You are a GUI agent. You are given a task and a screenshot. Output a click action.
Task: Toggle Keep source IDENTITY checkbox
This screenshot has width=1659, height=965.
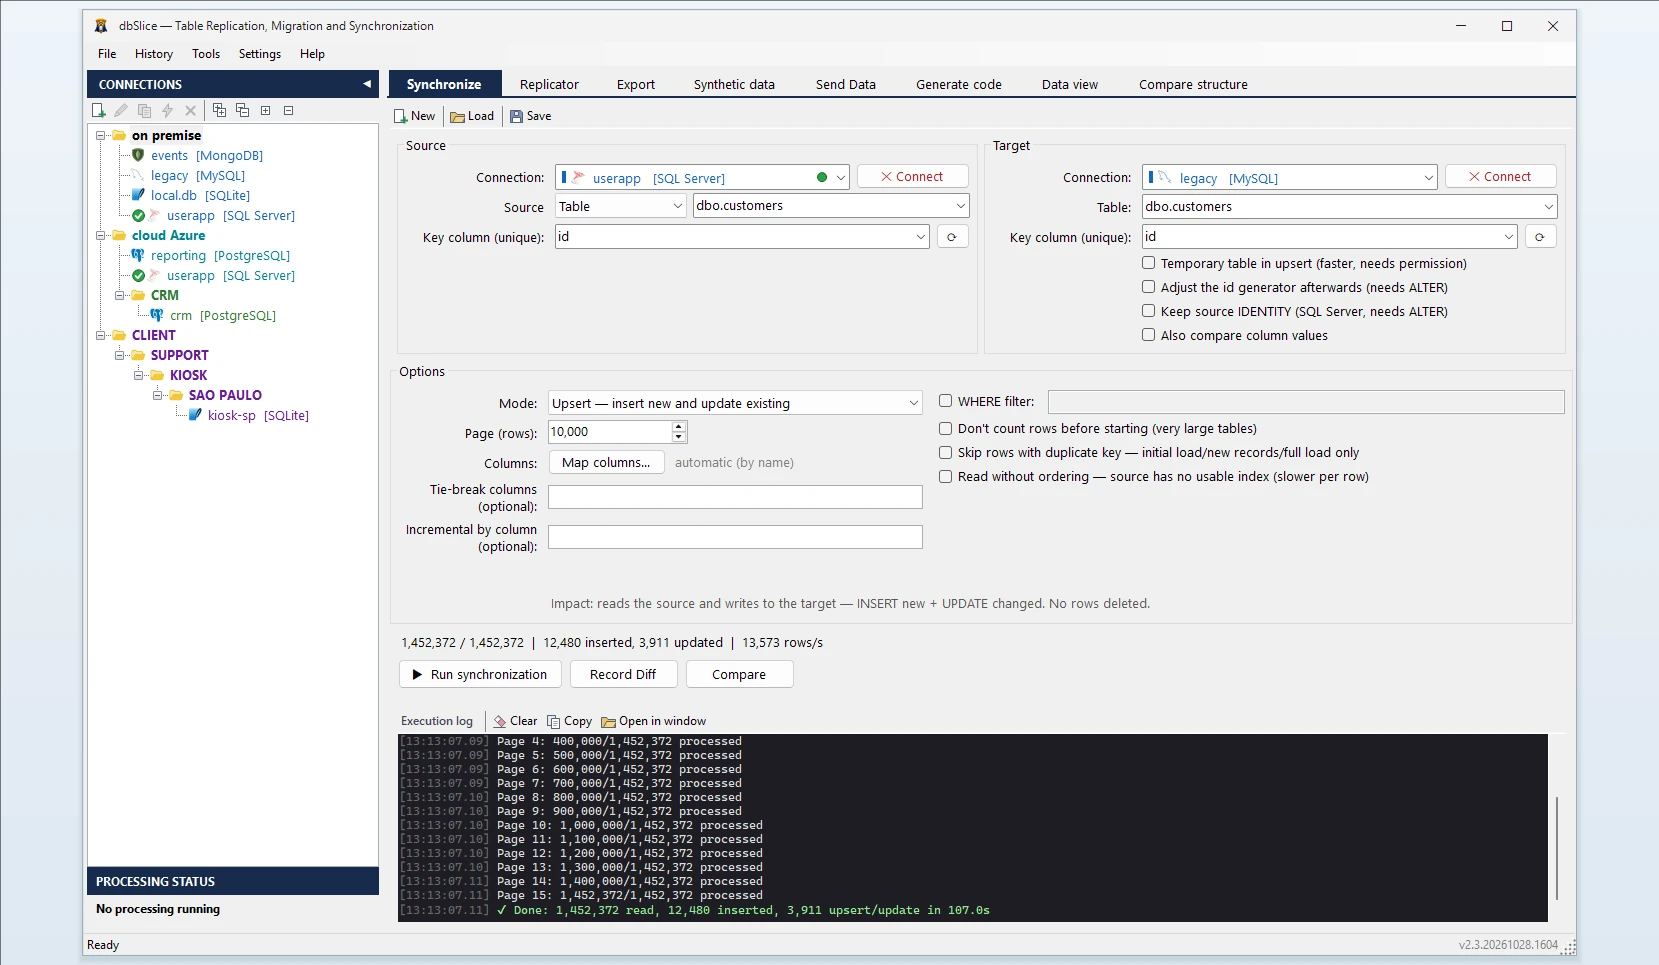click(x=1149, y=311)
